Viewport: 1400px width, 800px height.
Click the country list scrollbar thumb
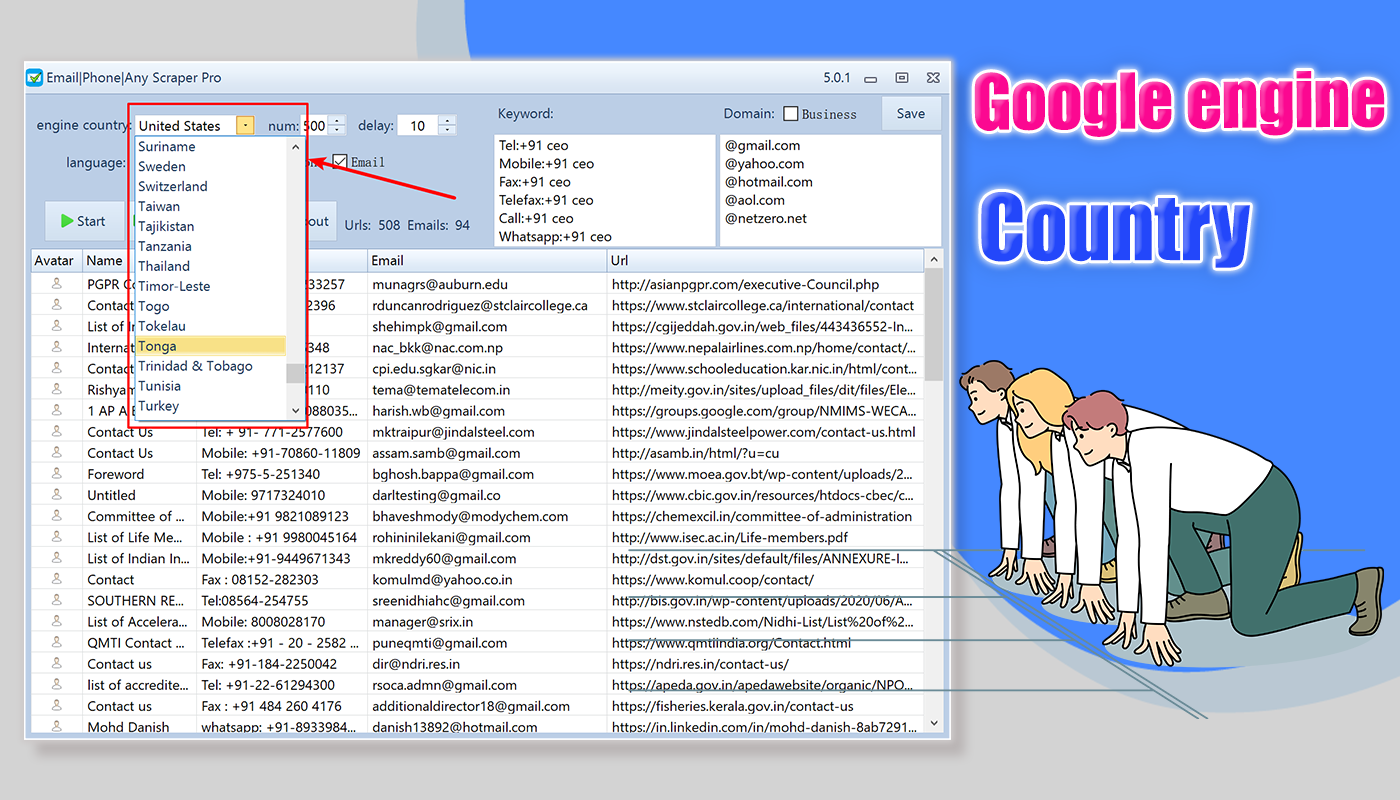pos(295,373)
